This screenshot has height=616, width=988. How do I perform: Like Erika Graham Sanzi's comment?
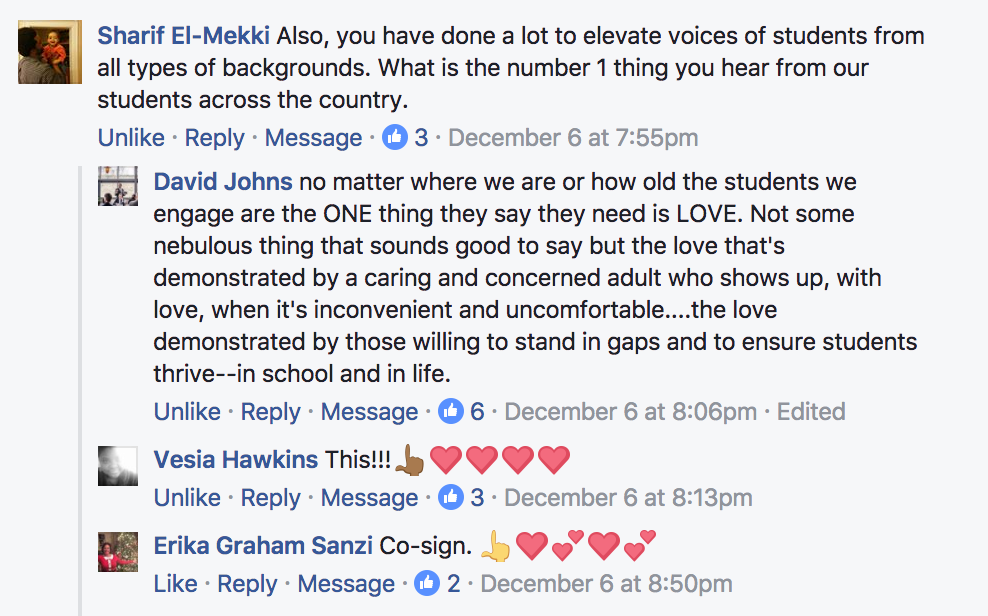175,584
